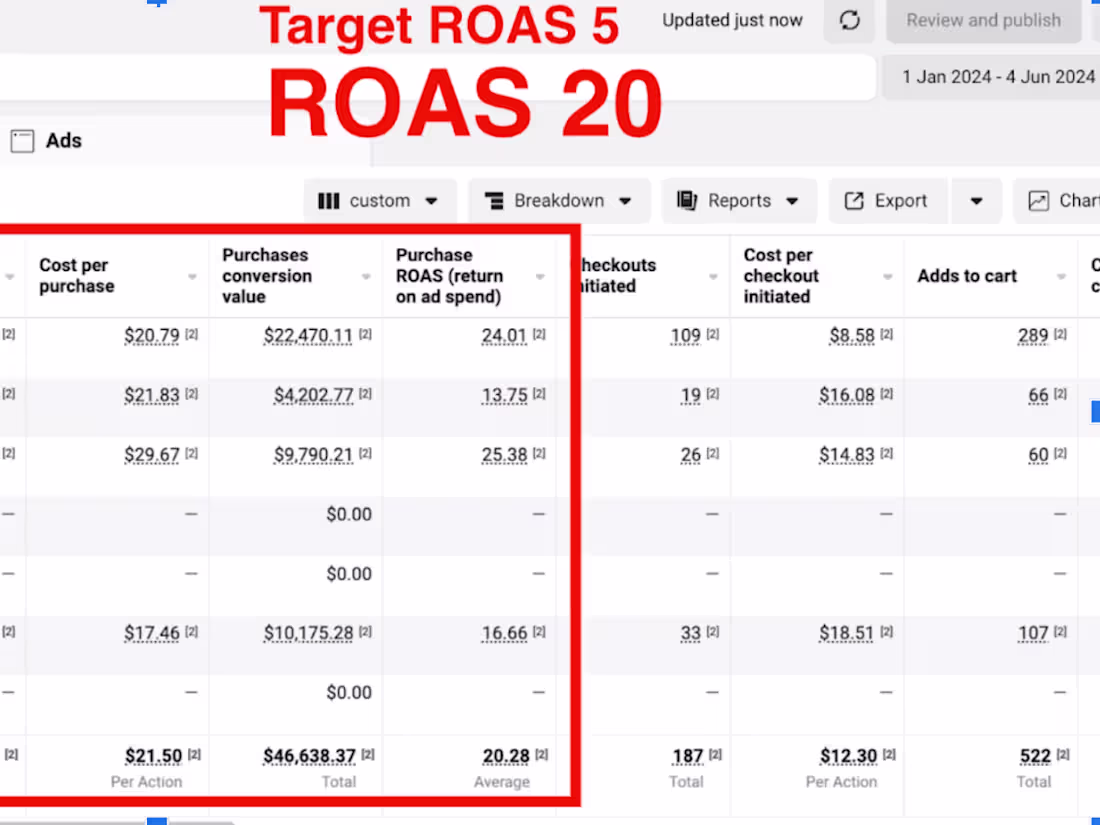Click the Export button
The image size is (1100, 825).
click(x=887, y=200)
